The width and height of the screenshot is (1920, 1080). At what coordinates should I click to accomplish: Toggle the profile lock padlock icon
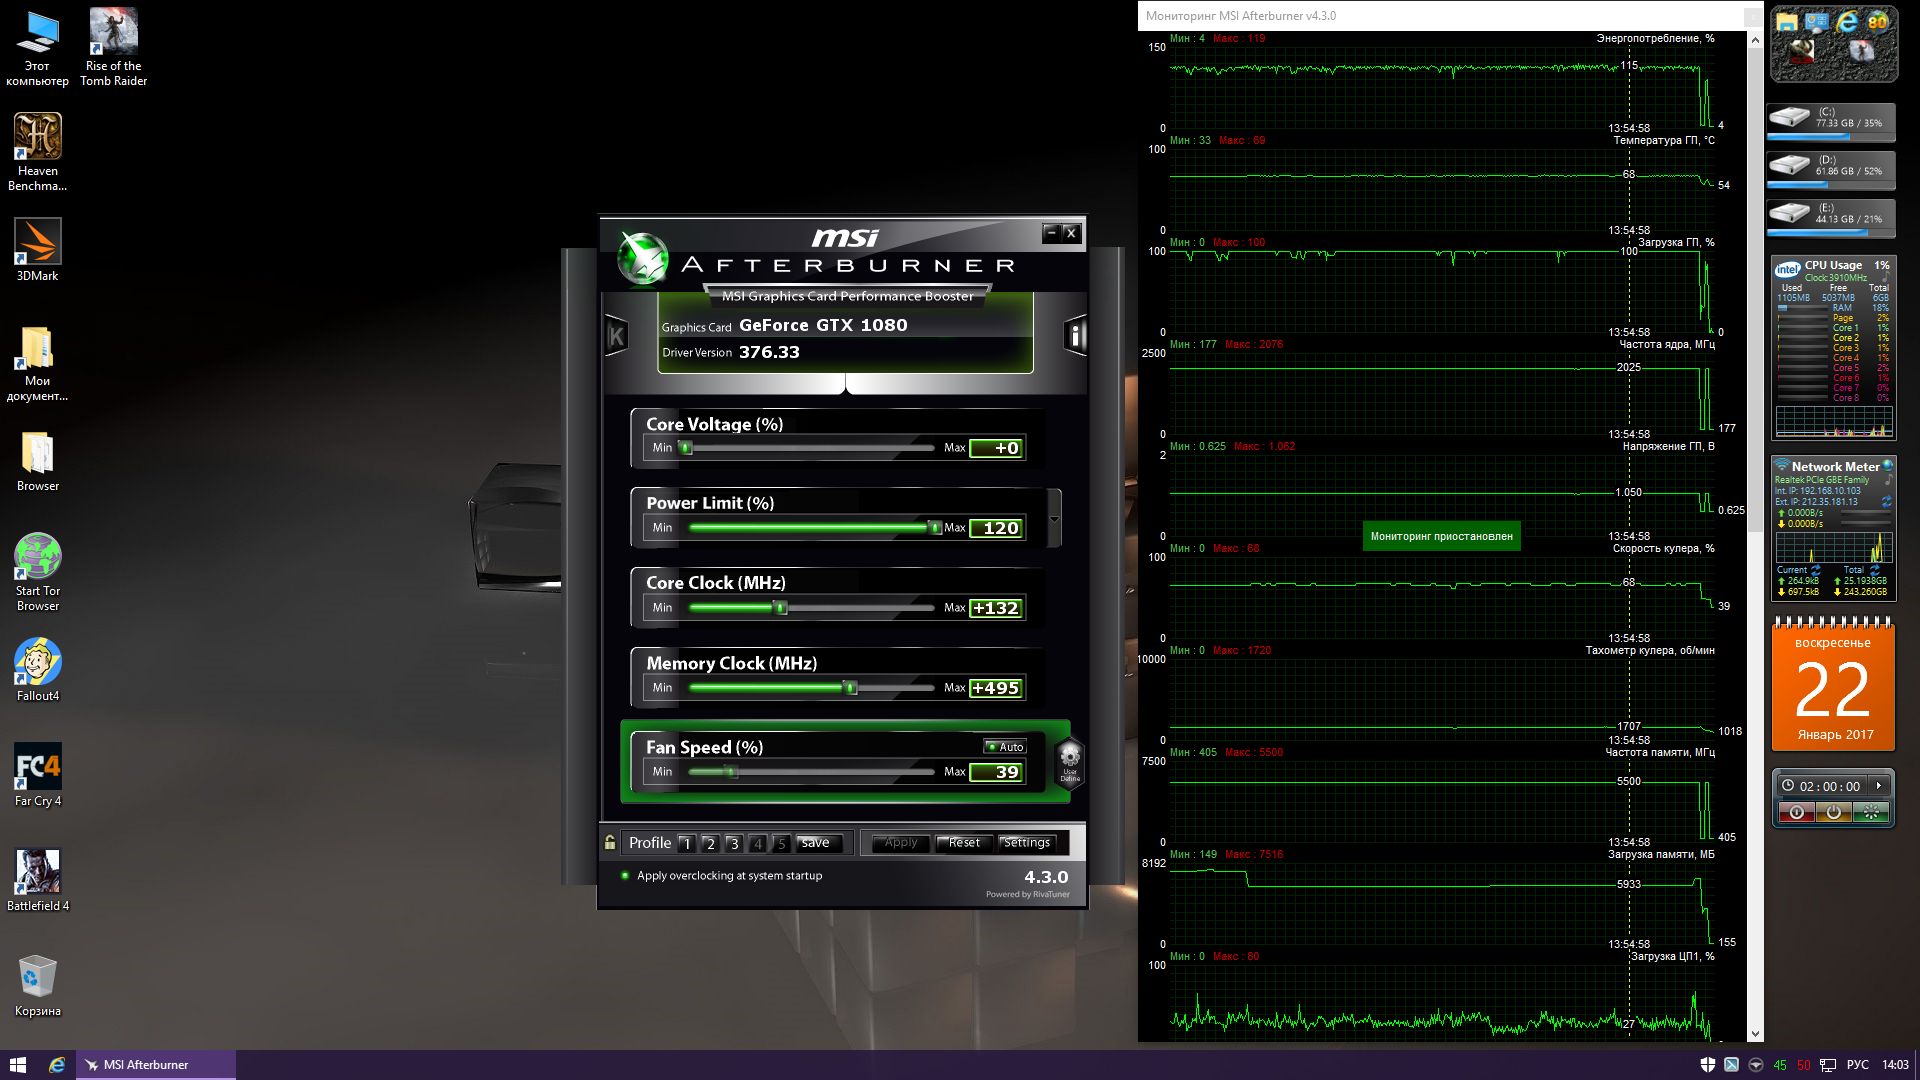610,843
